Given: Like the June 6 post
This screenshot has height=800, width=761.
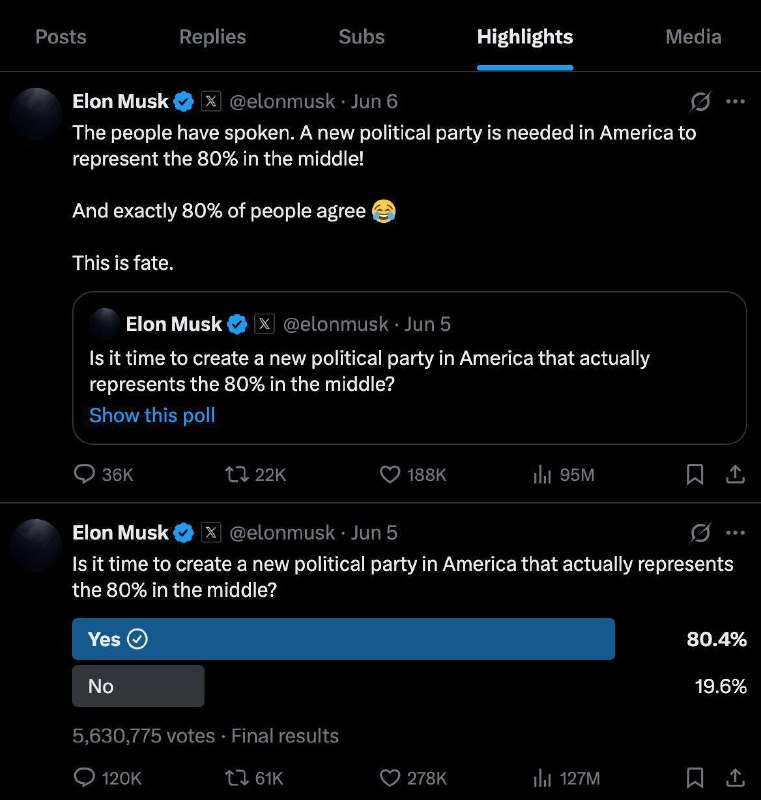Looking at the screenshot, I should click(x=391, y=475).
